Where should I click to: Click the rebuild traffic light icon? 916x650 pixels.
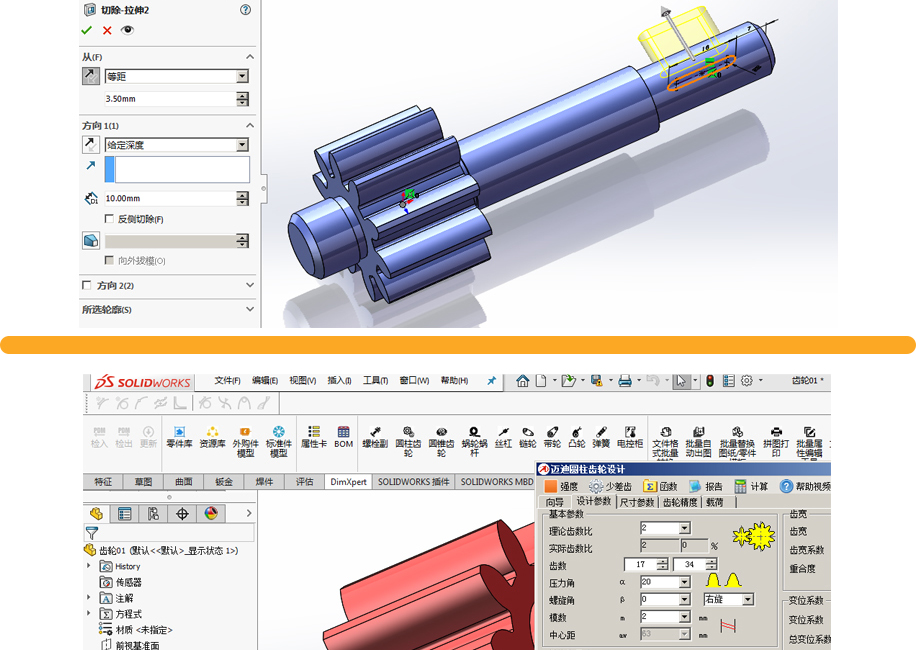710,381
